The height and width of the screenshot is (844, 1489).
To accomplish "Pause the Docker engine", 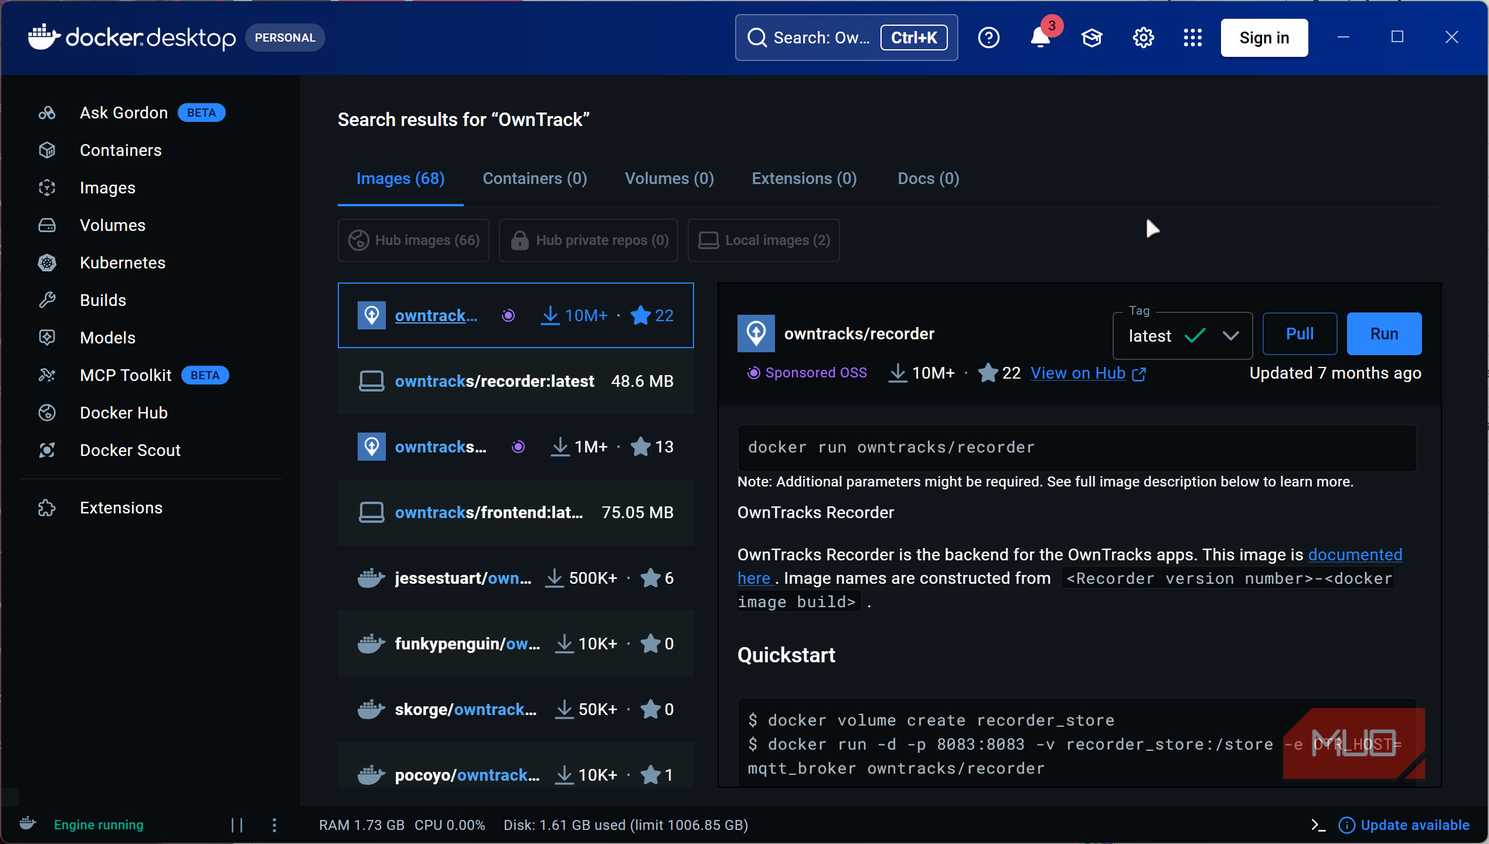I will tap(237, 825).
